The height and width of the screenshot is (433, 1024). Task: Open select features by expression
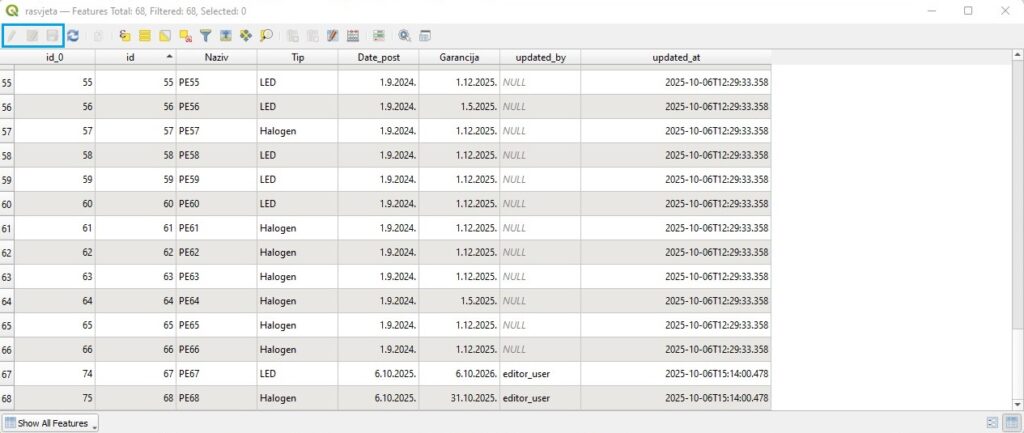(x=125, y=36)
